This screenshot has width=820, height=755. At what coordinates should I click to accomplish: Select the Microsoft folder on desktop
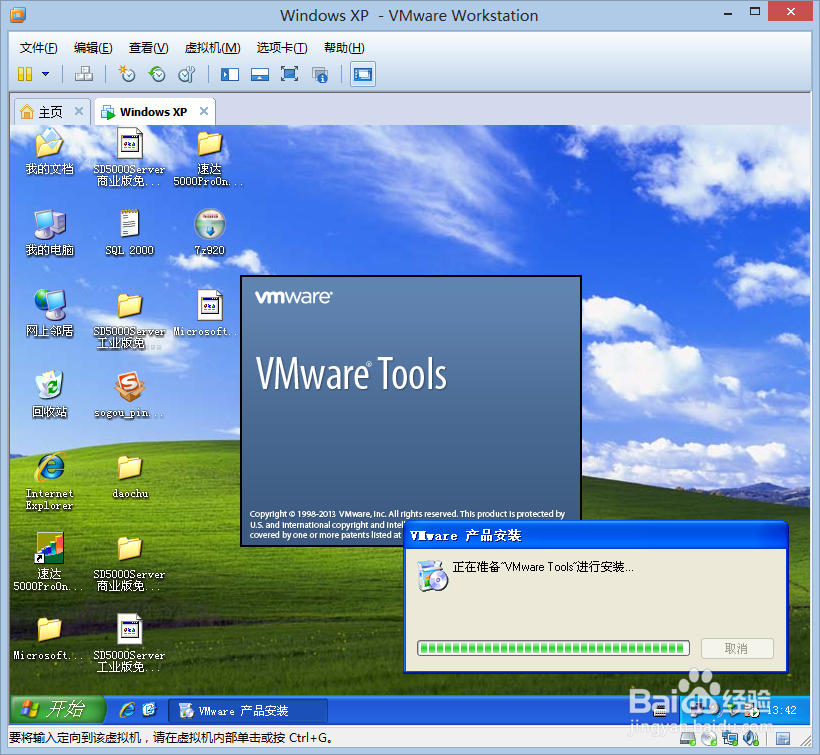[48, 638]
